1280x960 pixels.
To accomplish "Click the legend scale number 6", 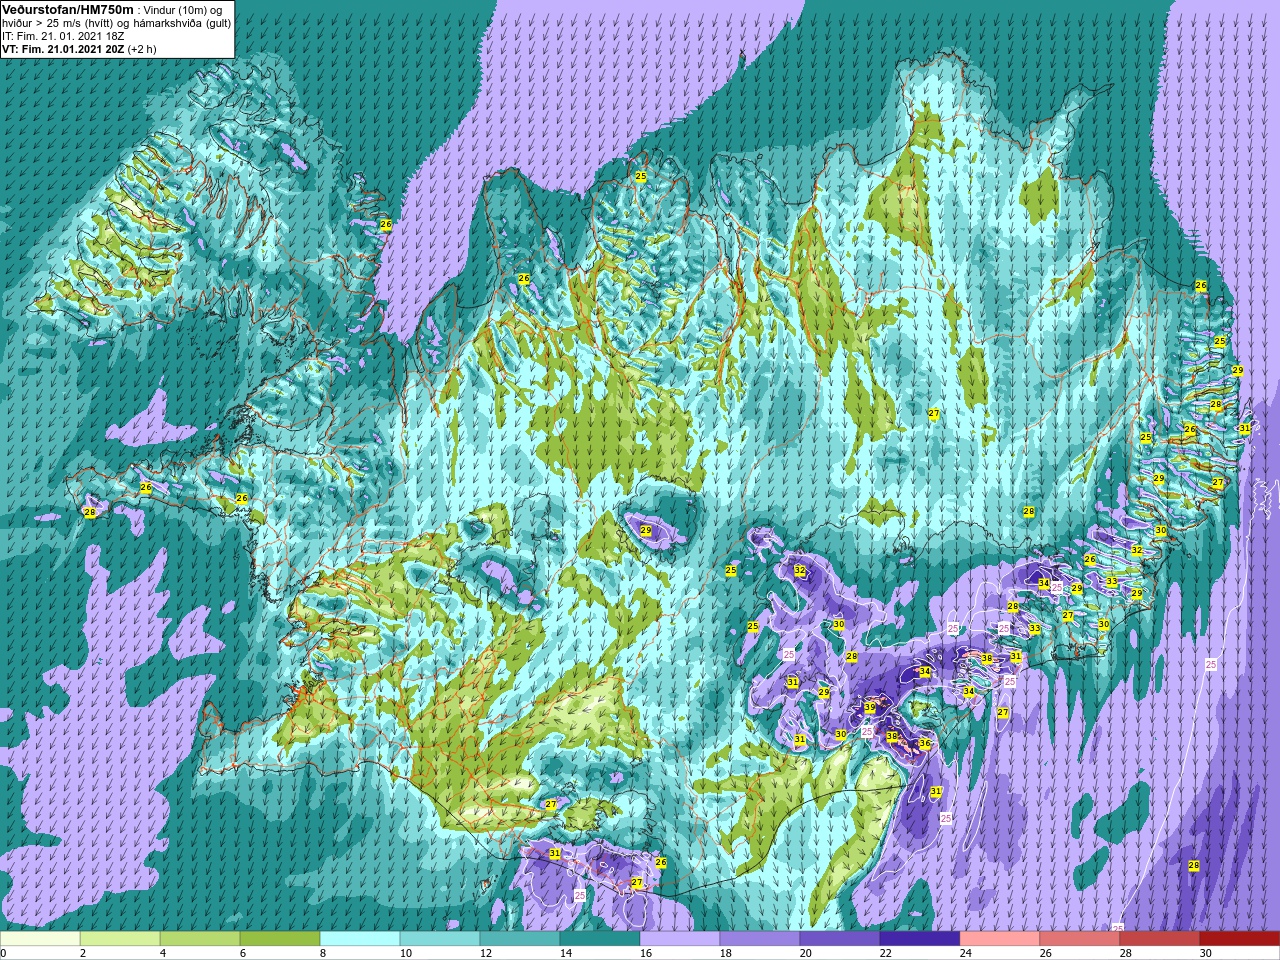I will point(243,953).
